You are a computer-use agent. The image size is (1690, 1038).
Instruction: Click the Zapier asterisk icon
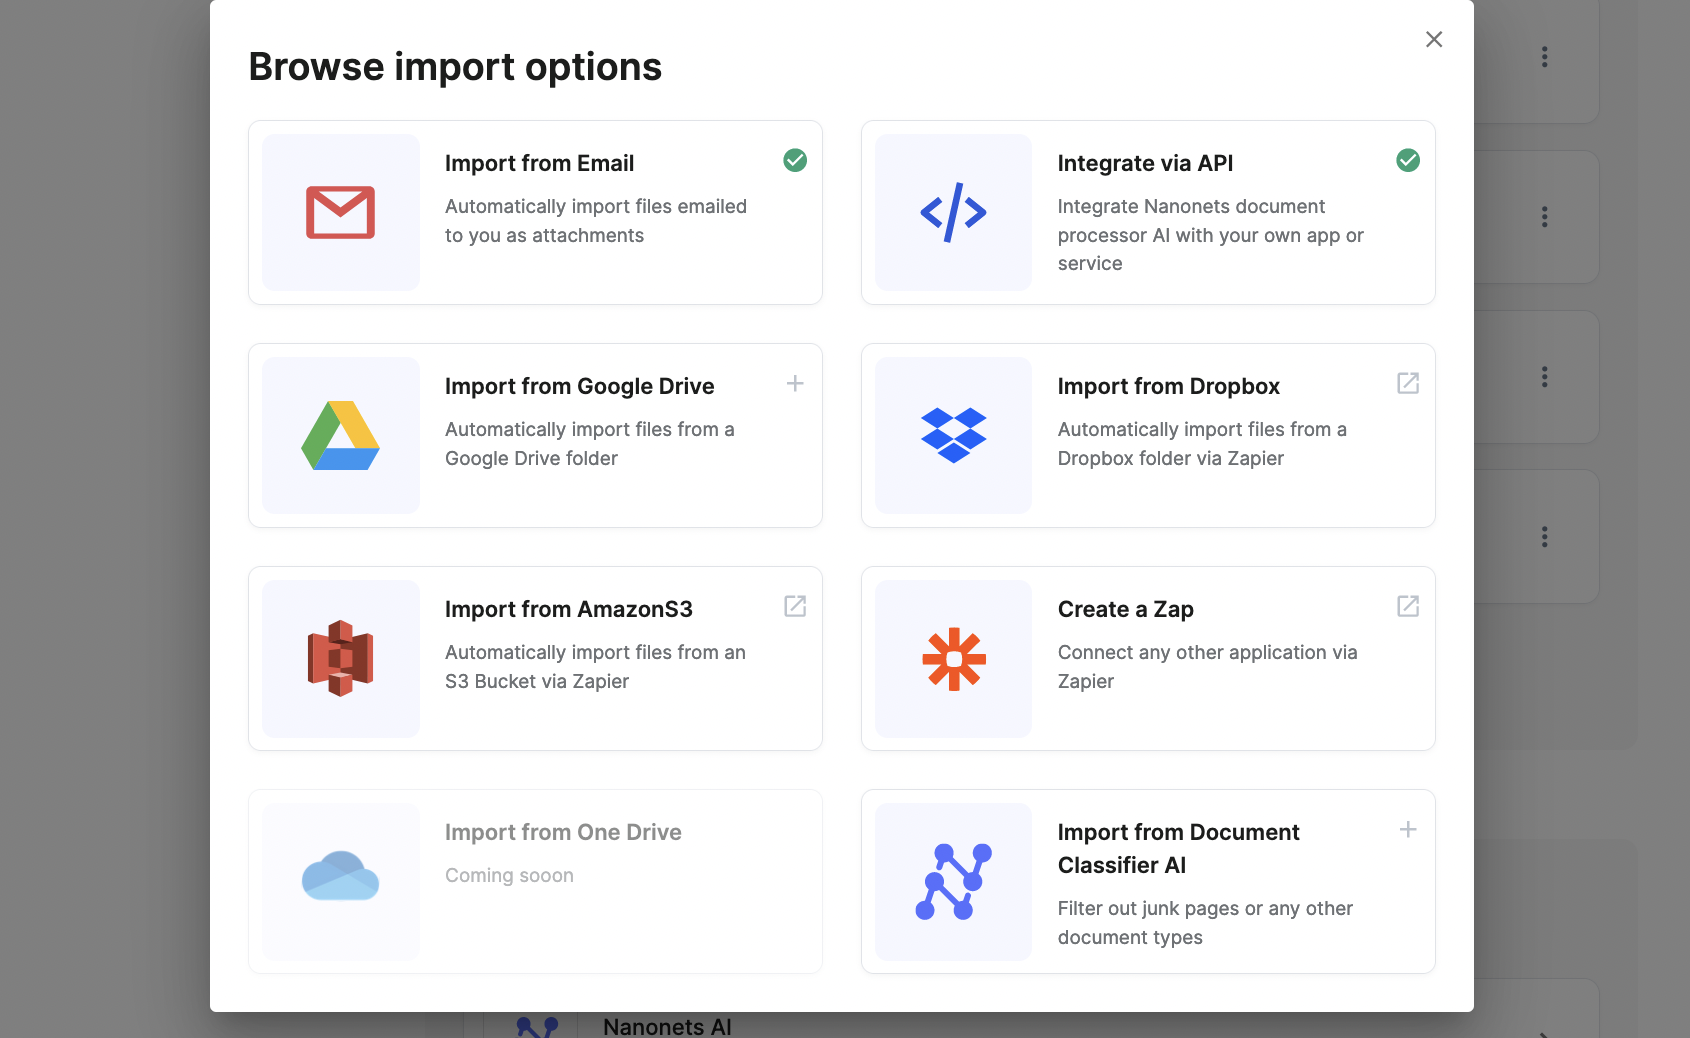(x=953, y=659)
